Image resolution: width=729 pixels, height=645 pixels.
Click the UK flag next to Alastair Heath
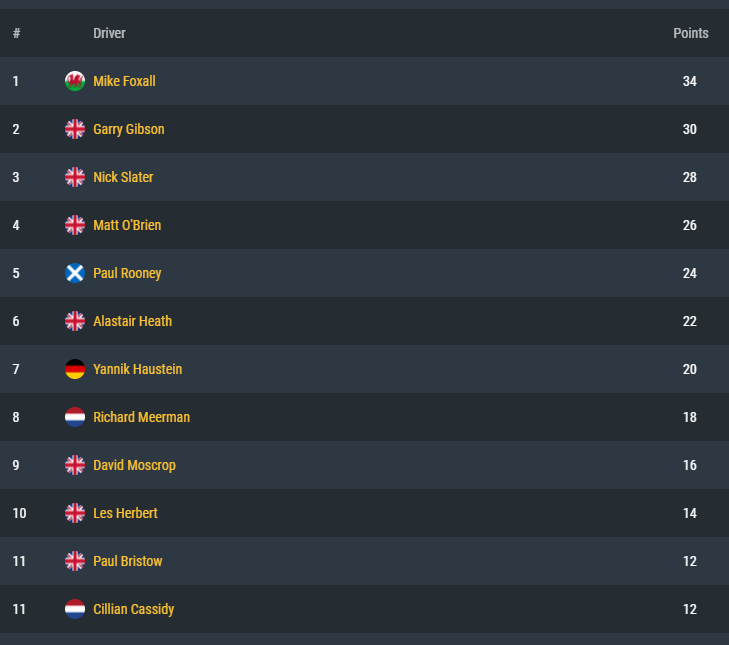click(x=75, y=321)
